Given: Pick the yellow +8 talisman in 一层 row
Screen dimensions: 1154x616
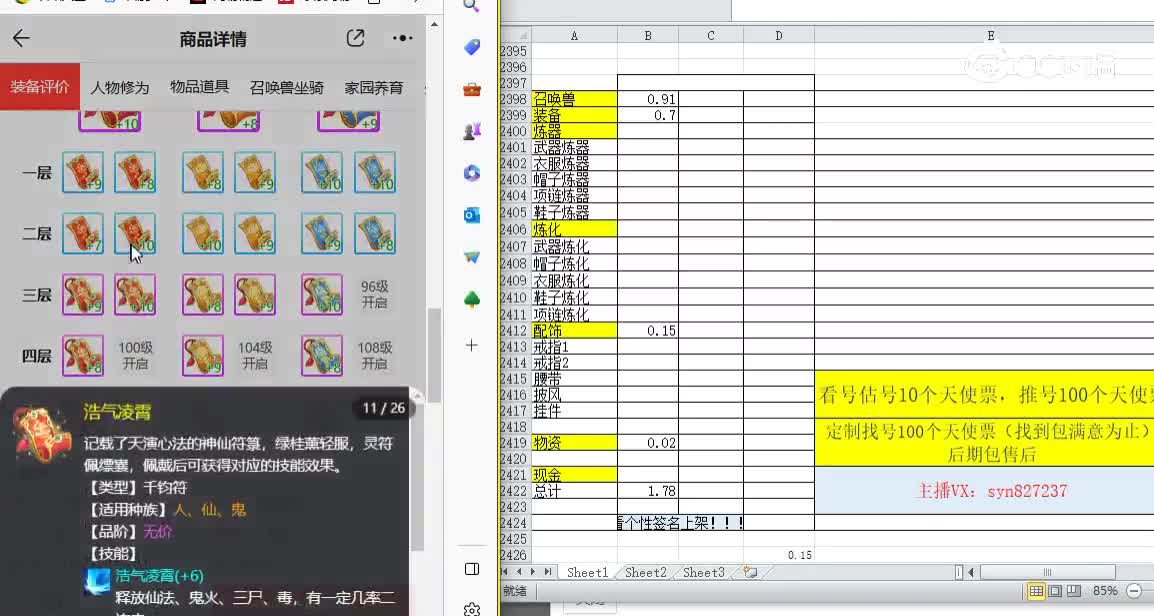Looking at the screenshot, I should pos(202,172).
